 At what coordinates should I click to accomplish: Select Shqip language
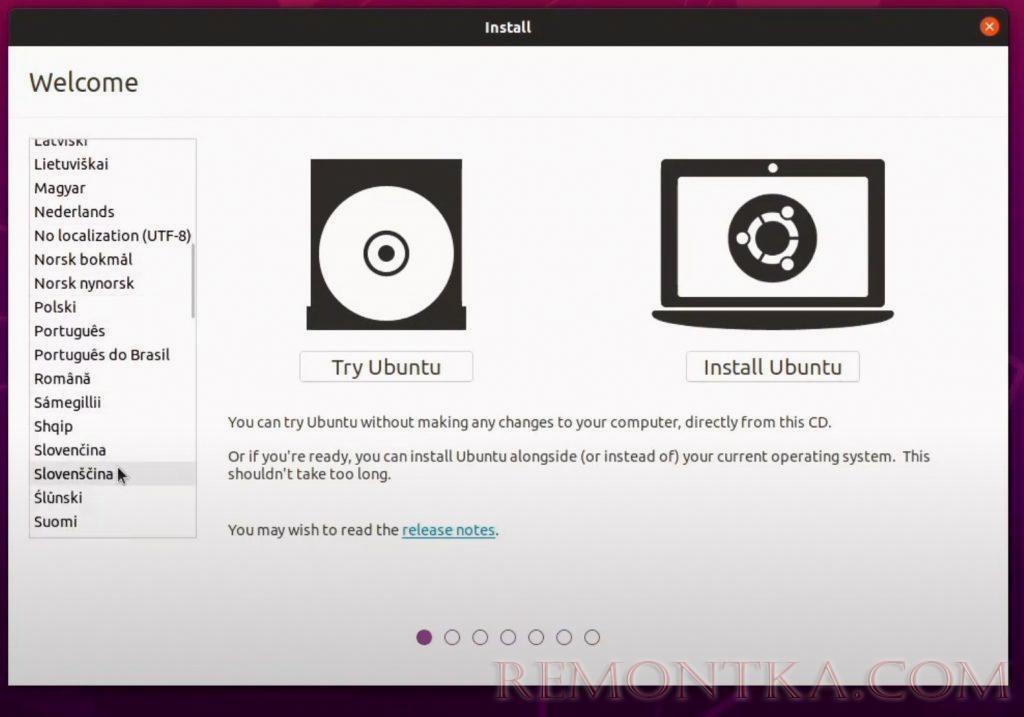click(112, 426)
